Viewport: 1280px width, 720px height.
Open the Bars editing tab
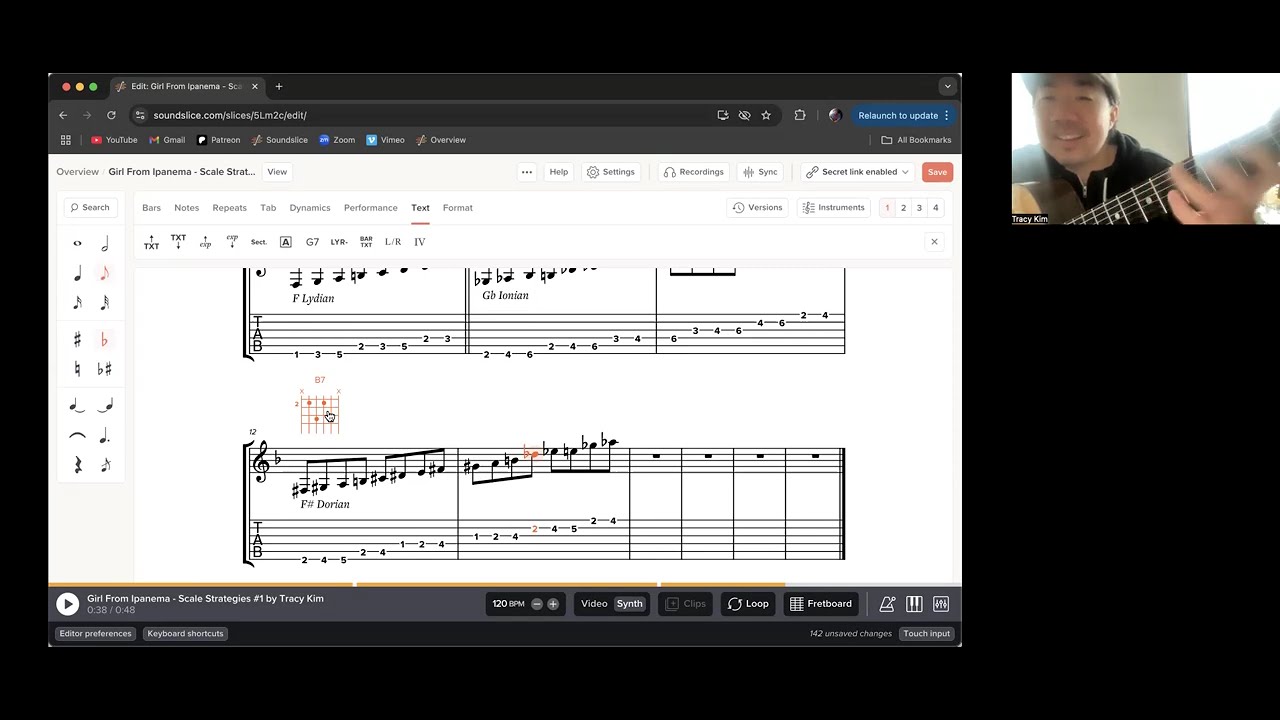click(x=151, y=208)
